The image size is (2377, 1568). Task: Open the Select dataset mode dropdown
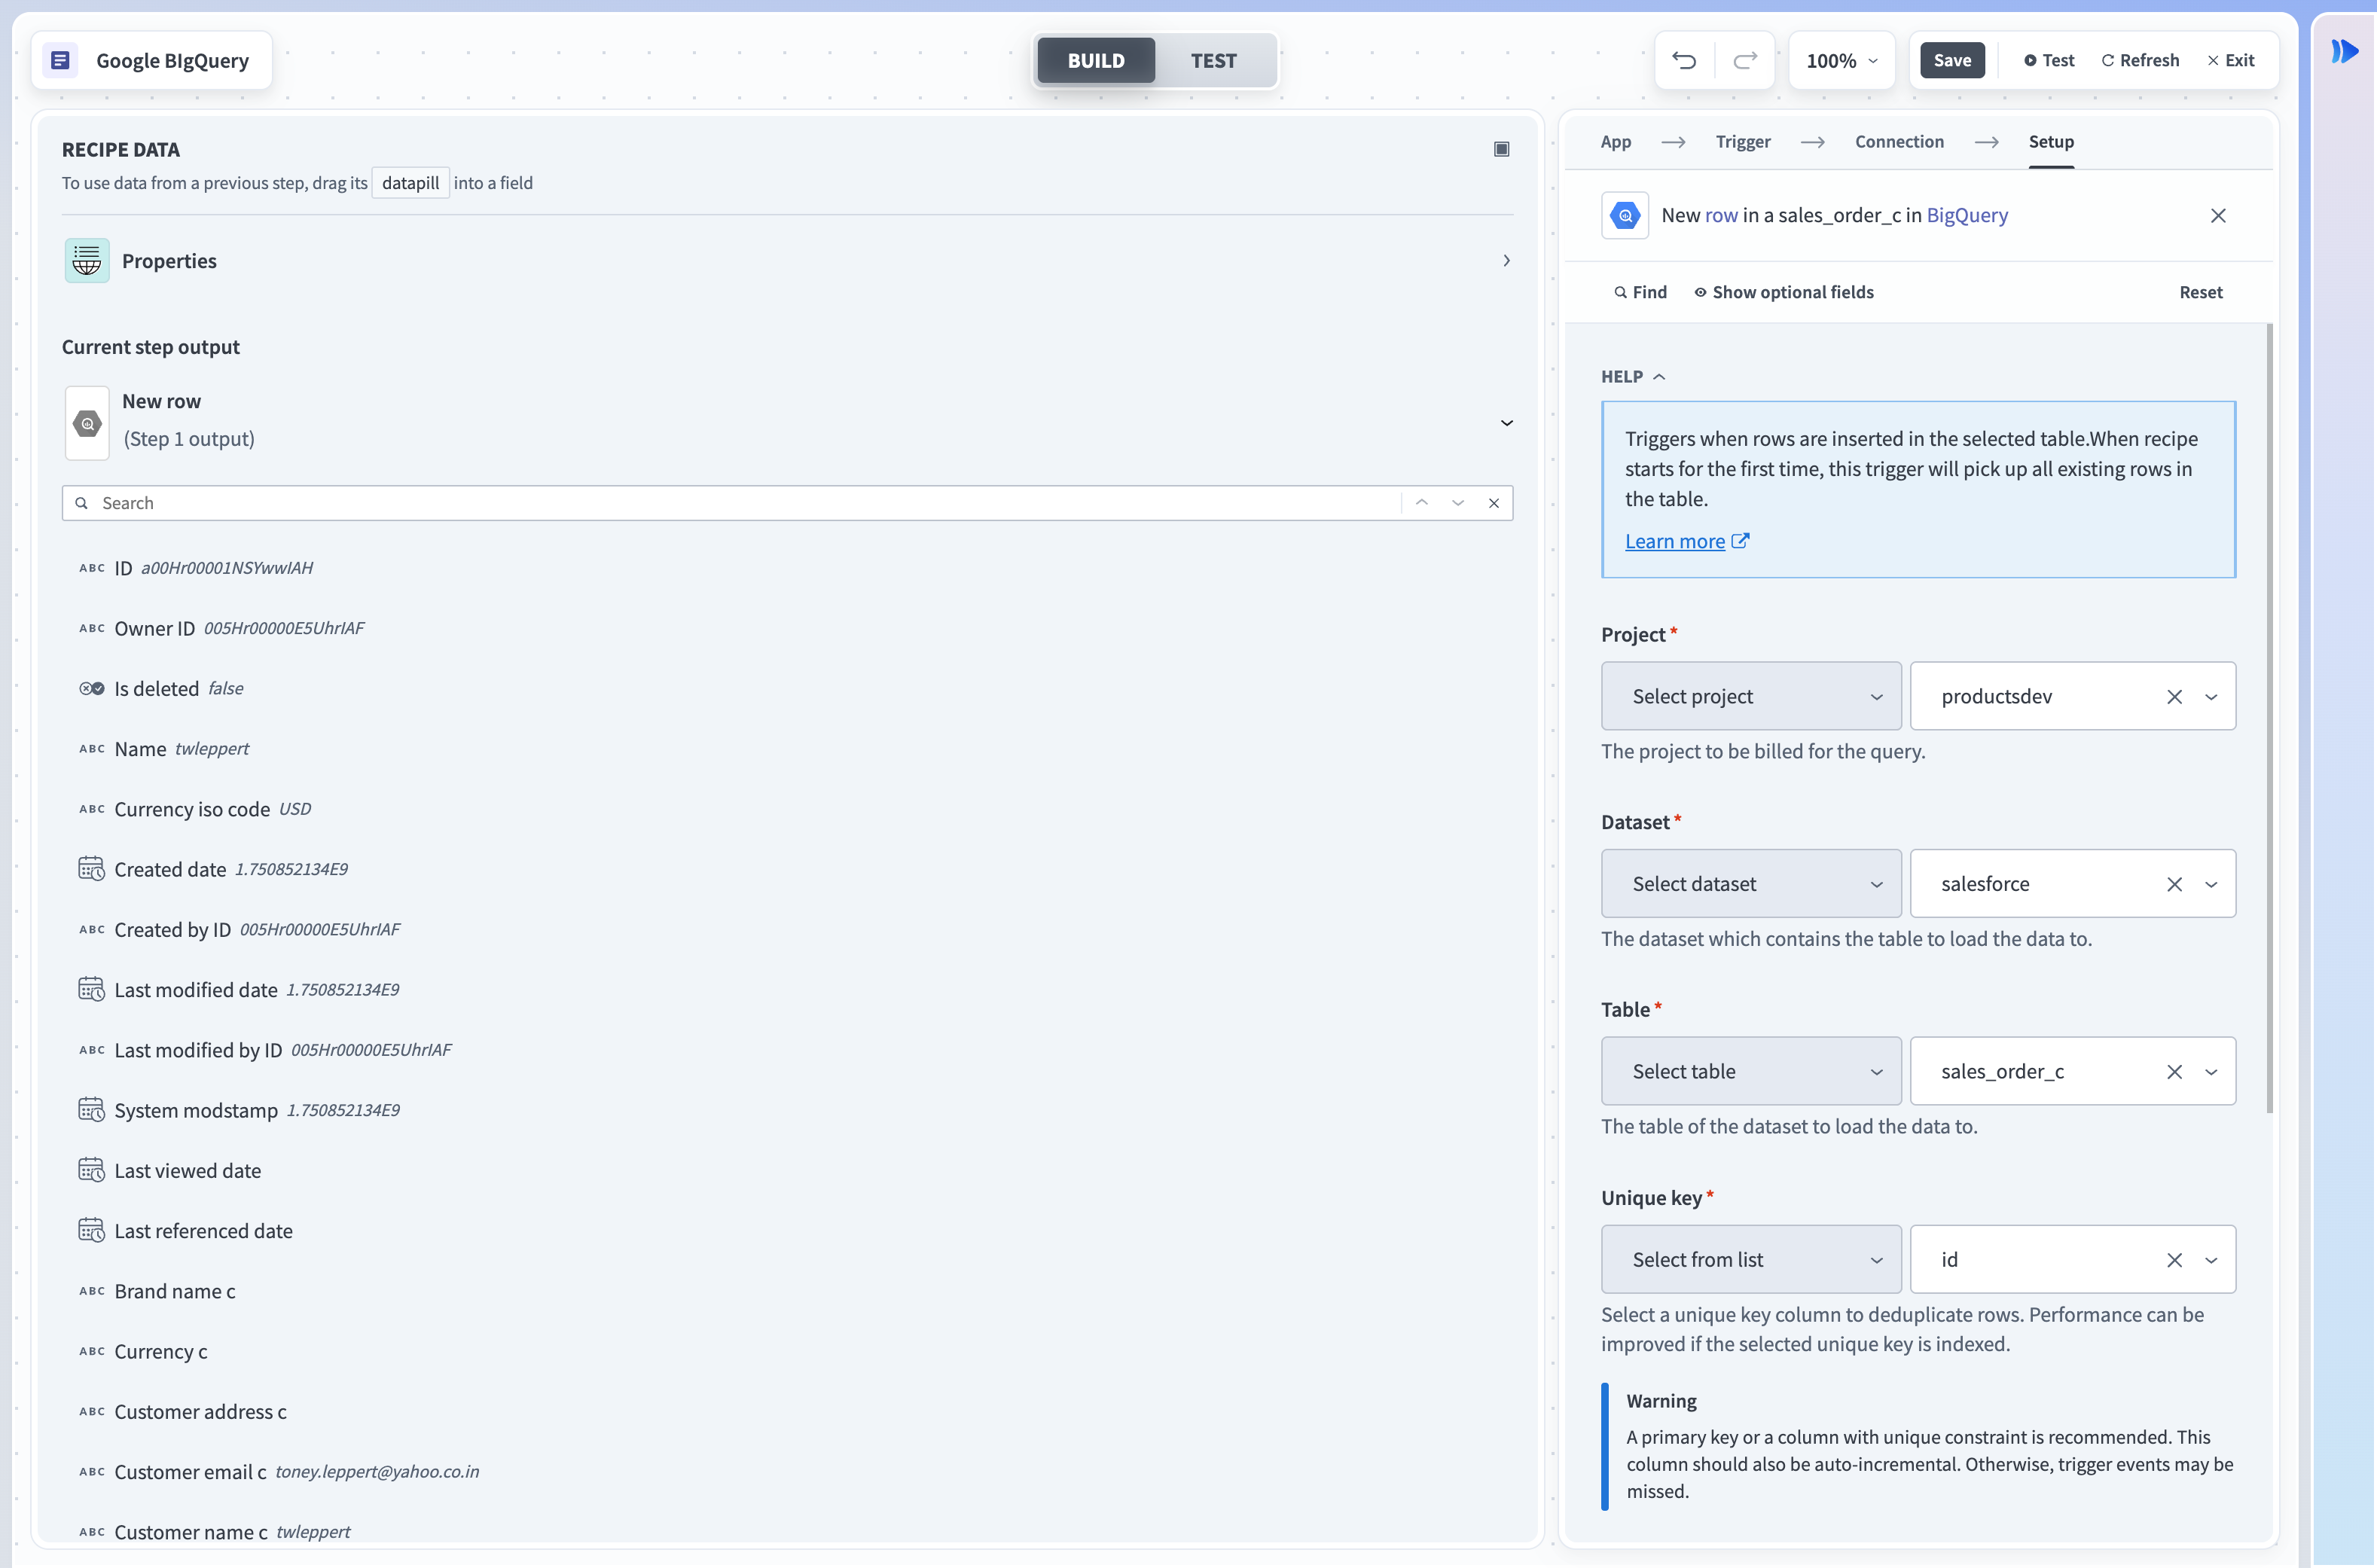tap(1751, 884)
